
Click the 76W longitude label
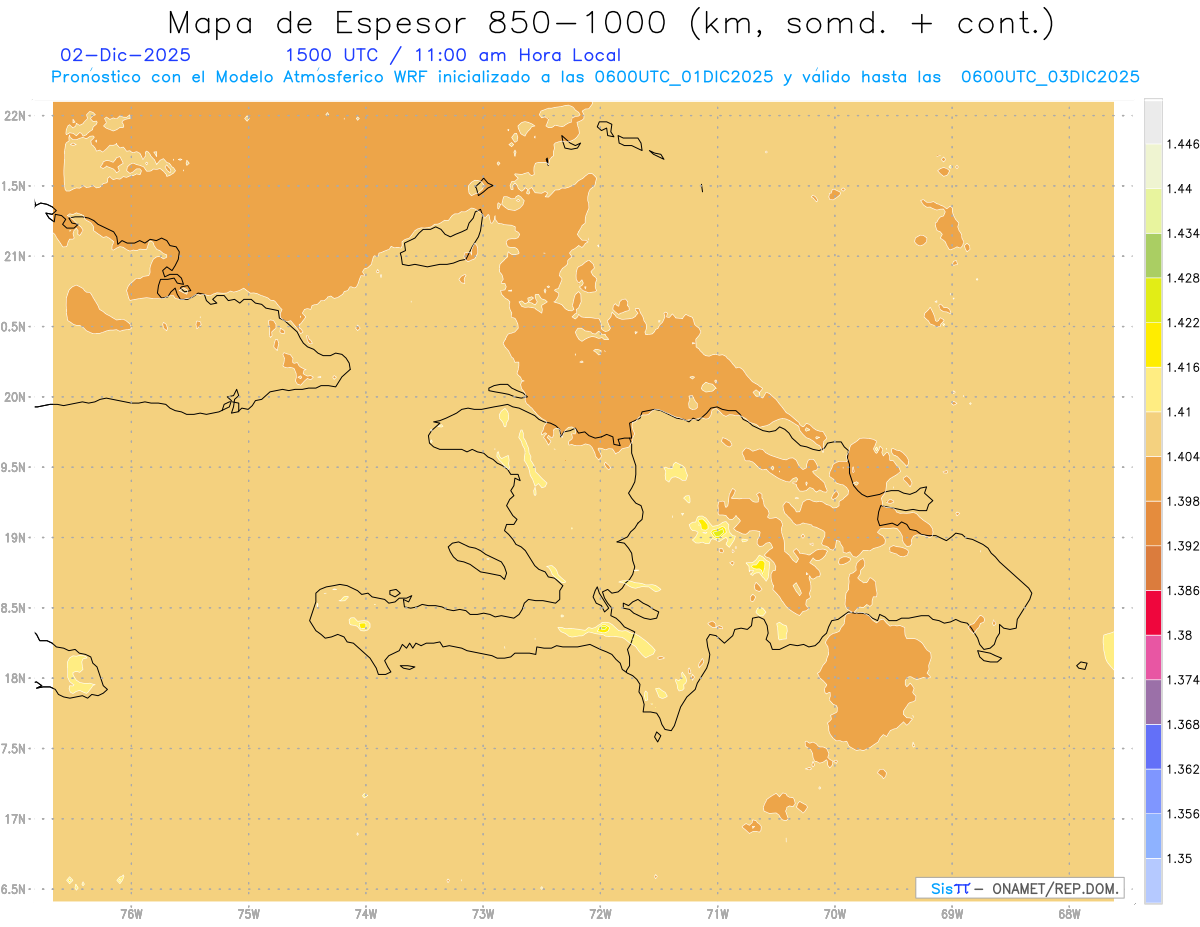click(x=131, y=914)
